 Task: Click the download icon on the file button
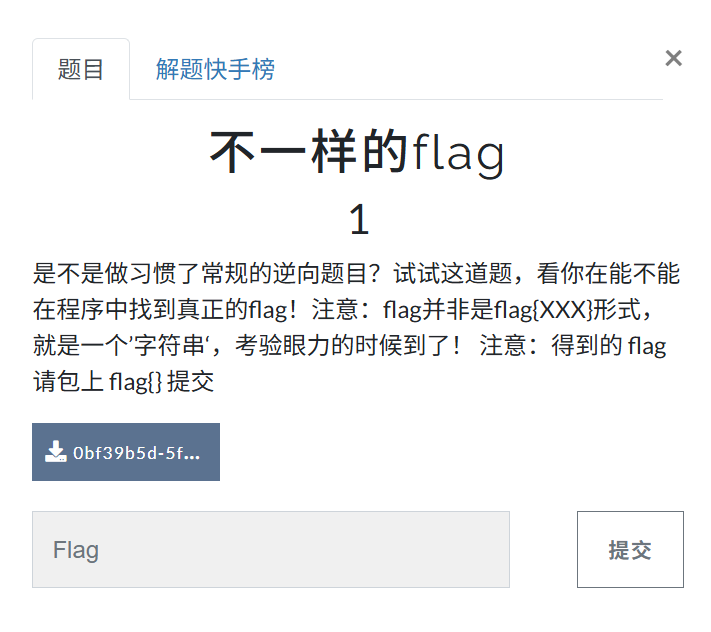(55, 452)
